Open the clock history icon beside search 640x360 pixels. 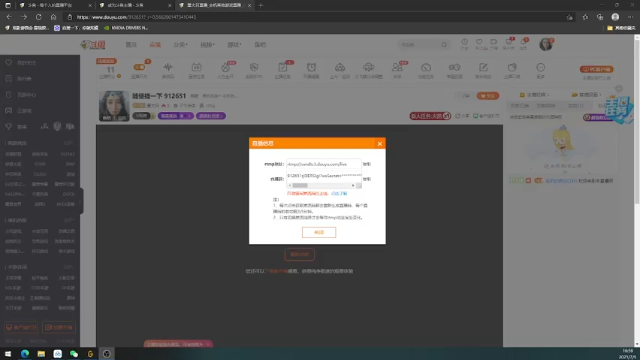[464, 42]
